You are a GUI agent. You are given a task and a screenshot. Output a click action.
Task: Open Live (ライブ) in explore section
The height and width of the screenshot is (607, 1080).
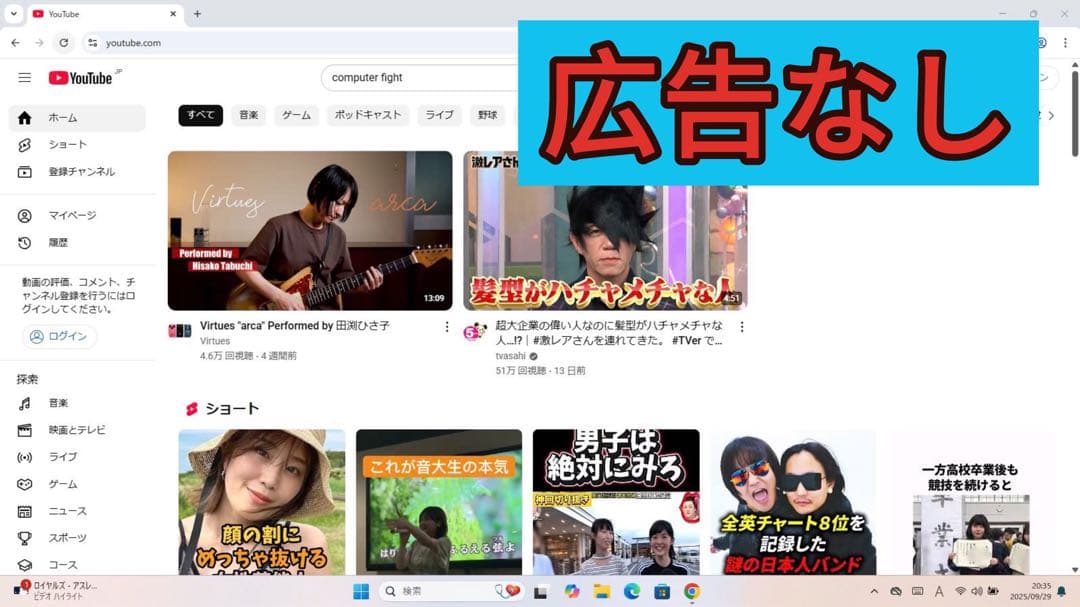[77, 457]
